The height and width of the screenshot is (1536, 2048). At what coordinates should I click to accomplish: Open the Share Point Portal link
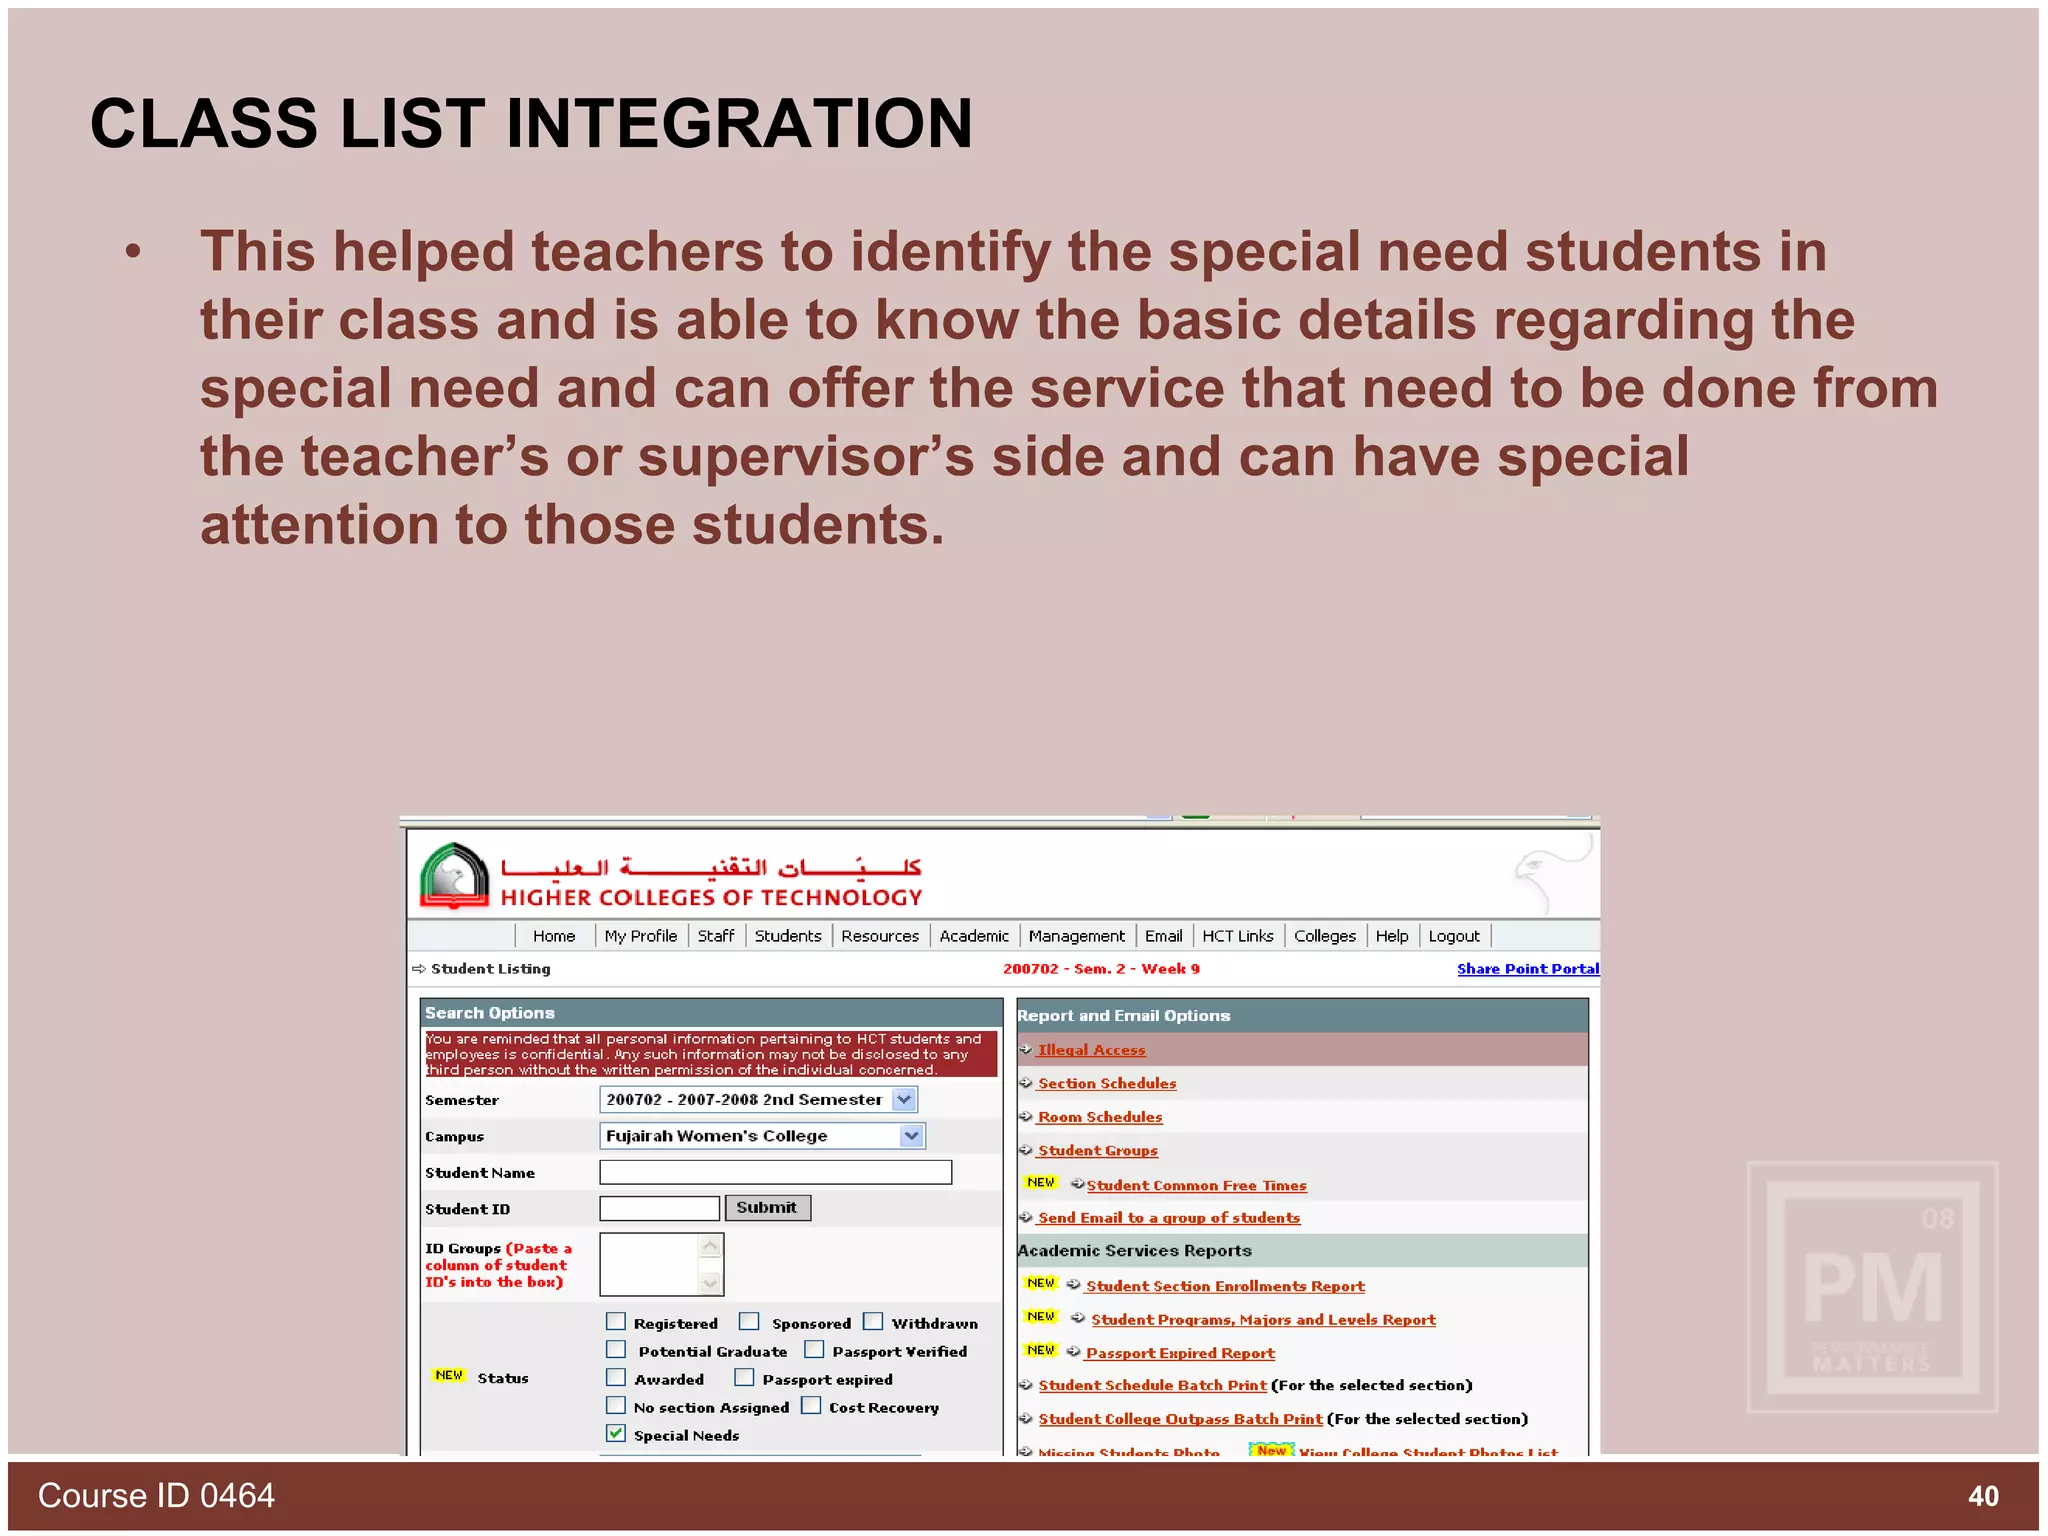point(1528,968)
